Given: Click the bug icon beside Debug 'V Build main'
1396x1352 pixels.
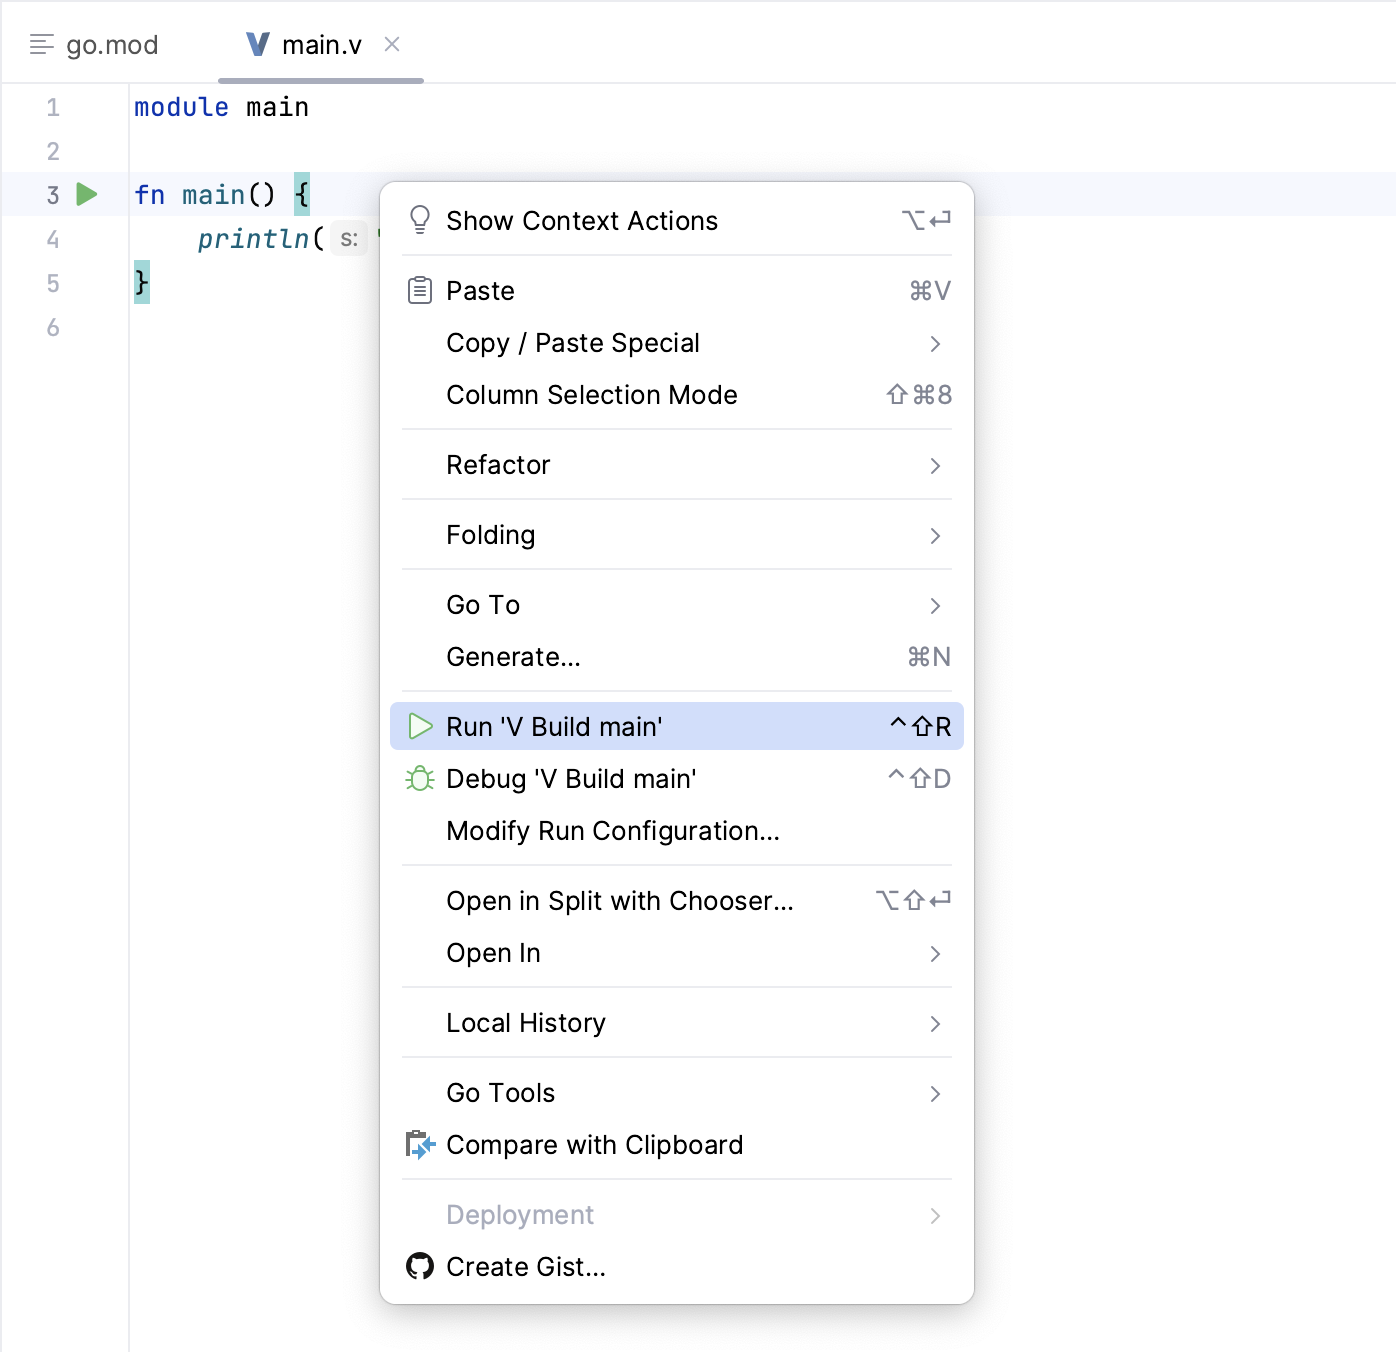Looking at the screenshot, I should (420, 779).
